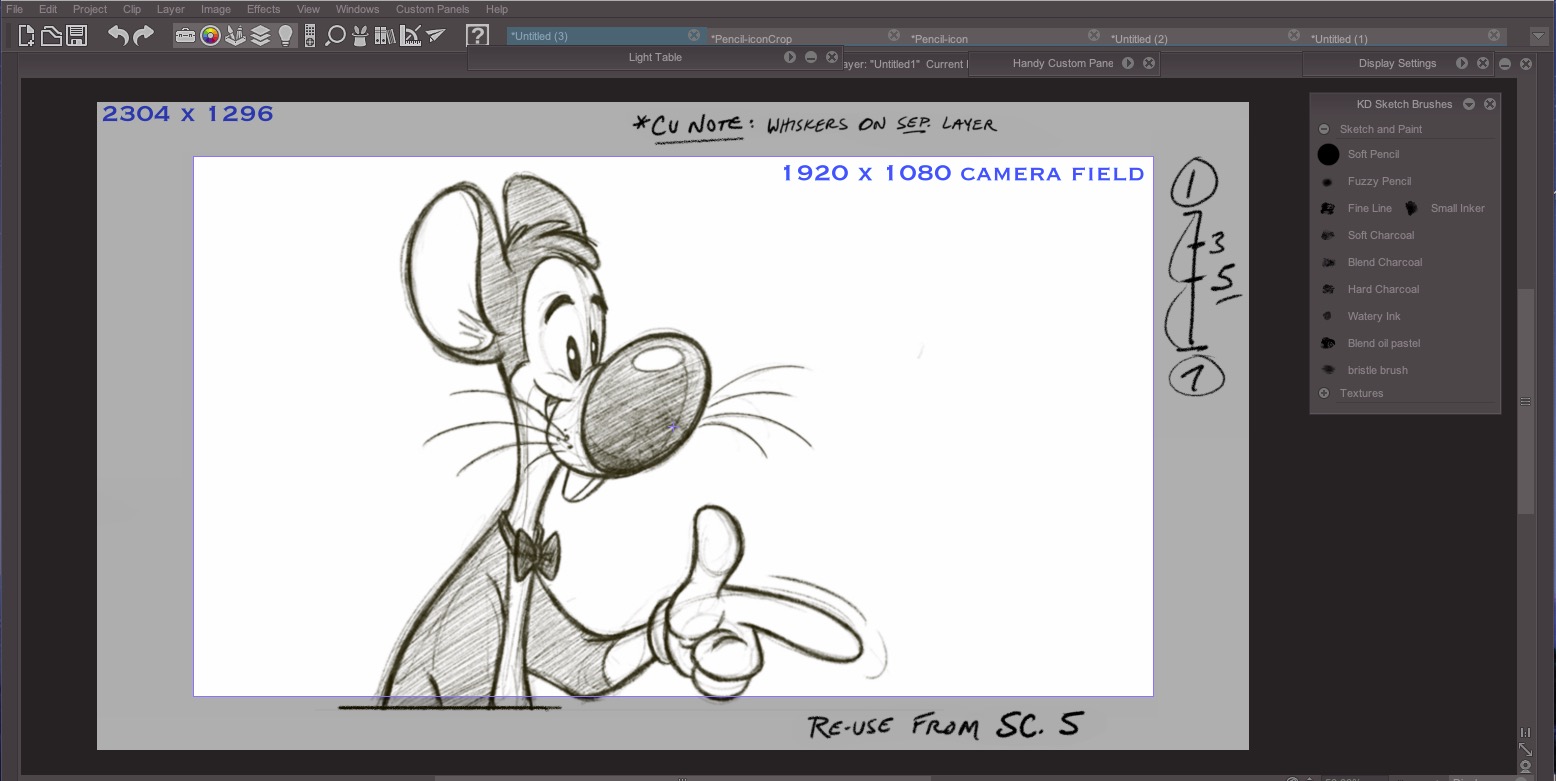Click the vertical scrollbar beside the canvas

(x=1525, y=401)
